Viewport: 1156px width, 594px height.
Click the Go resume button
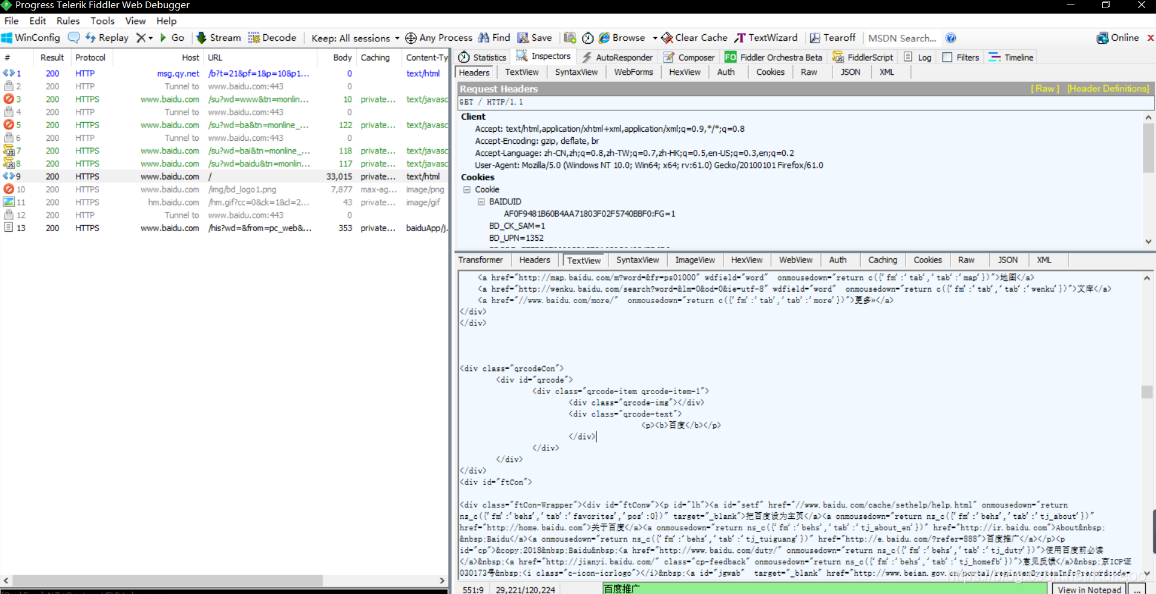coord(172,38)
